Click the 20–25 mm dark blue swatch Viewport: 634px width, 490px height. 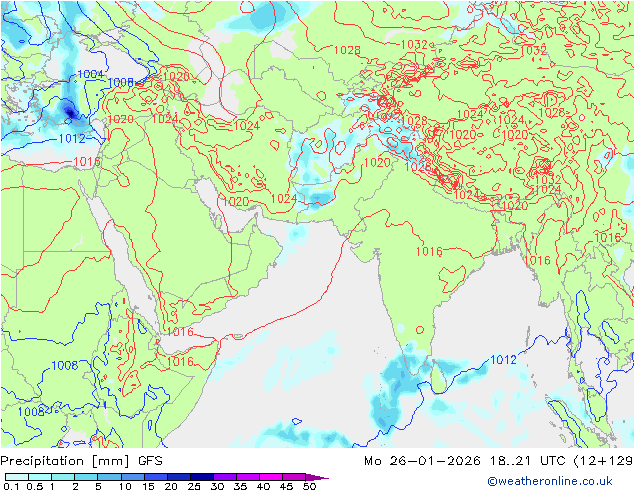tap(178, 477)
